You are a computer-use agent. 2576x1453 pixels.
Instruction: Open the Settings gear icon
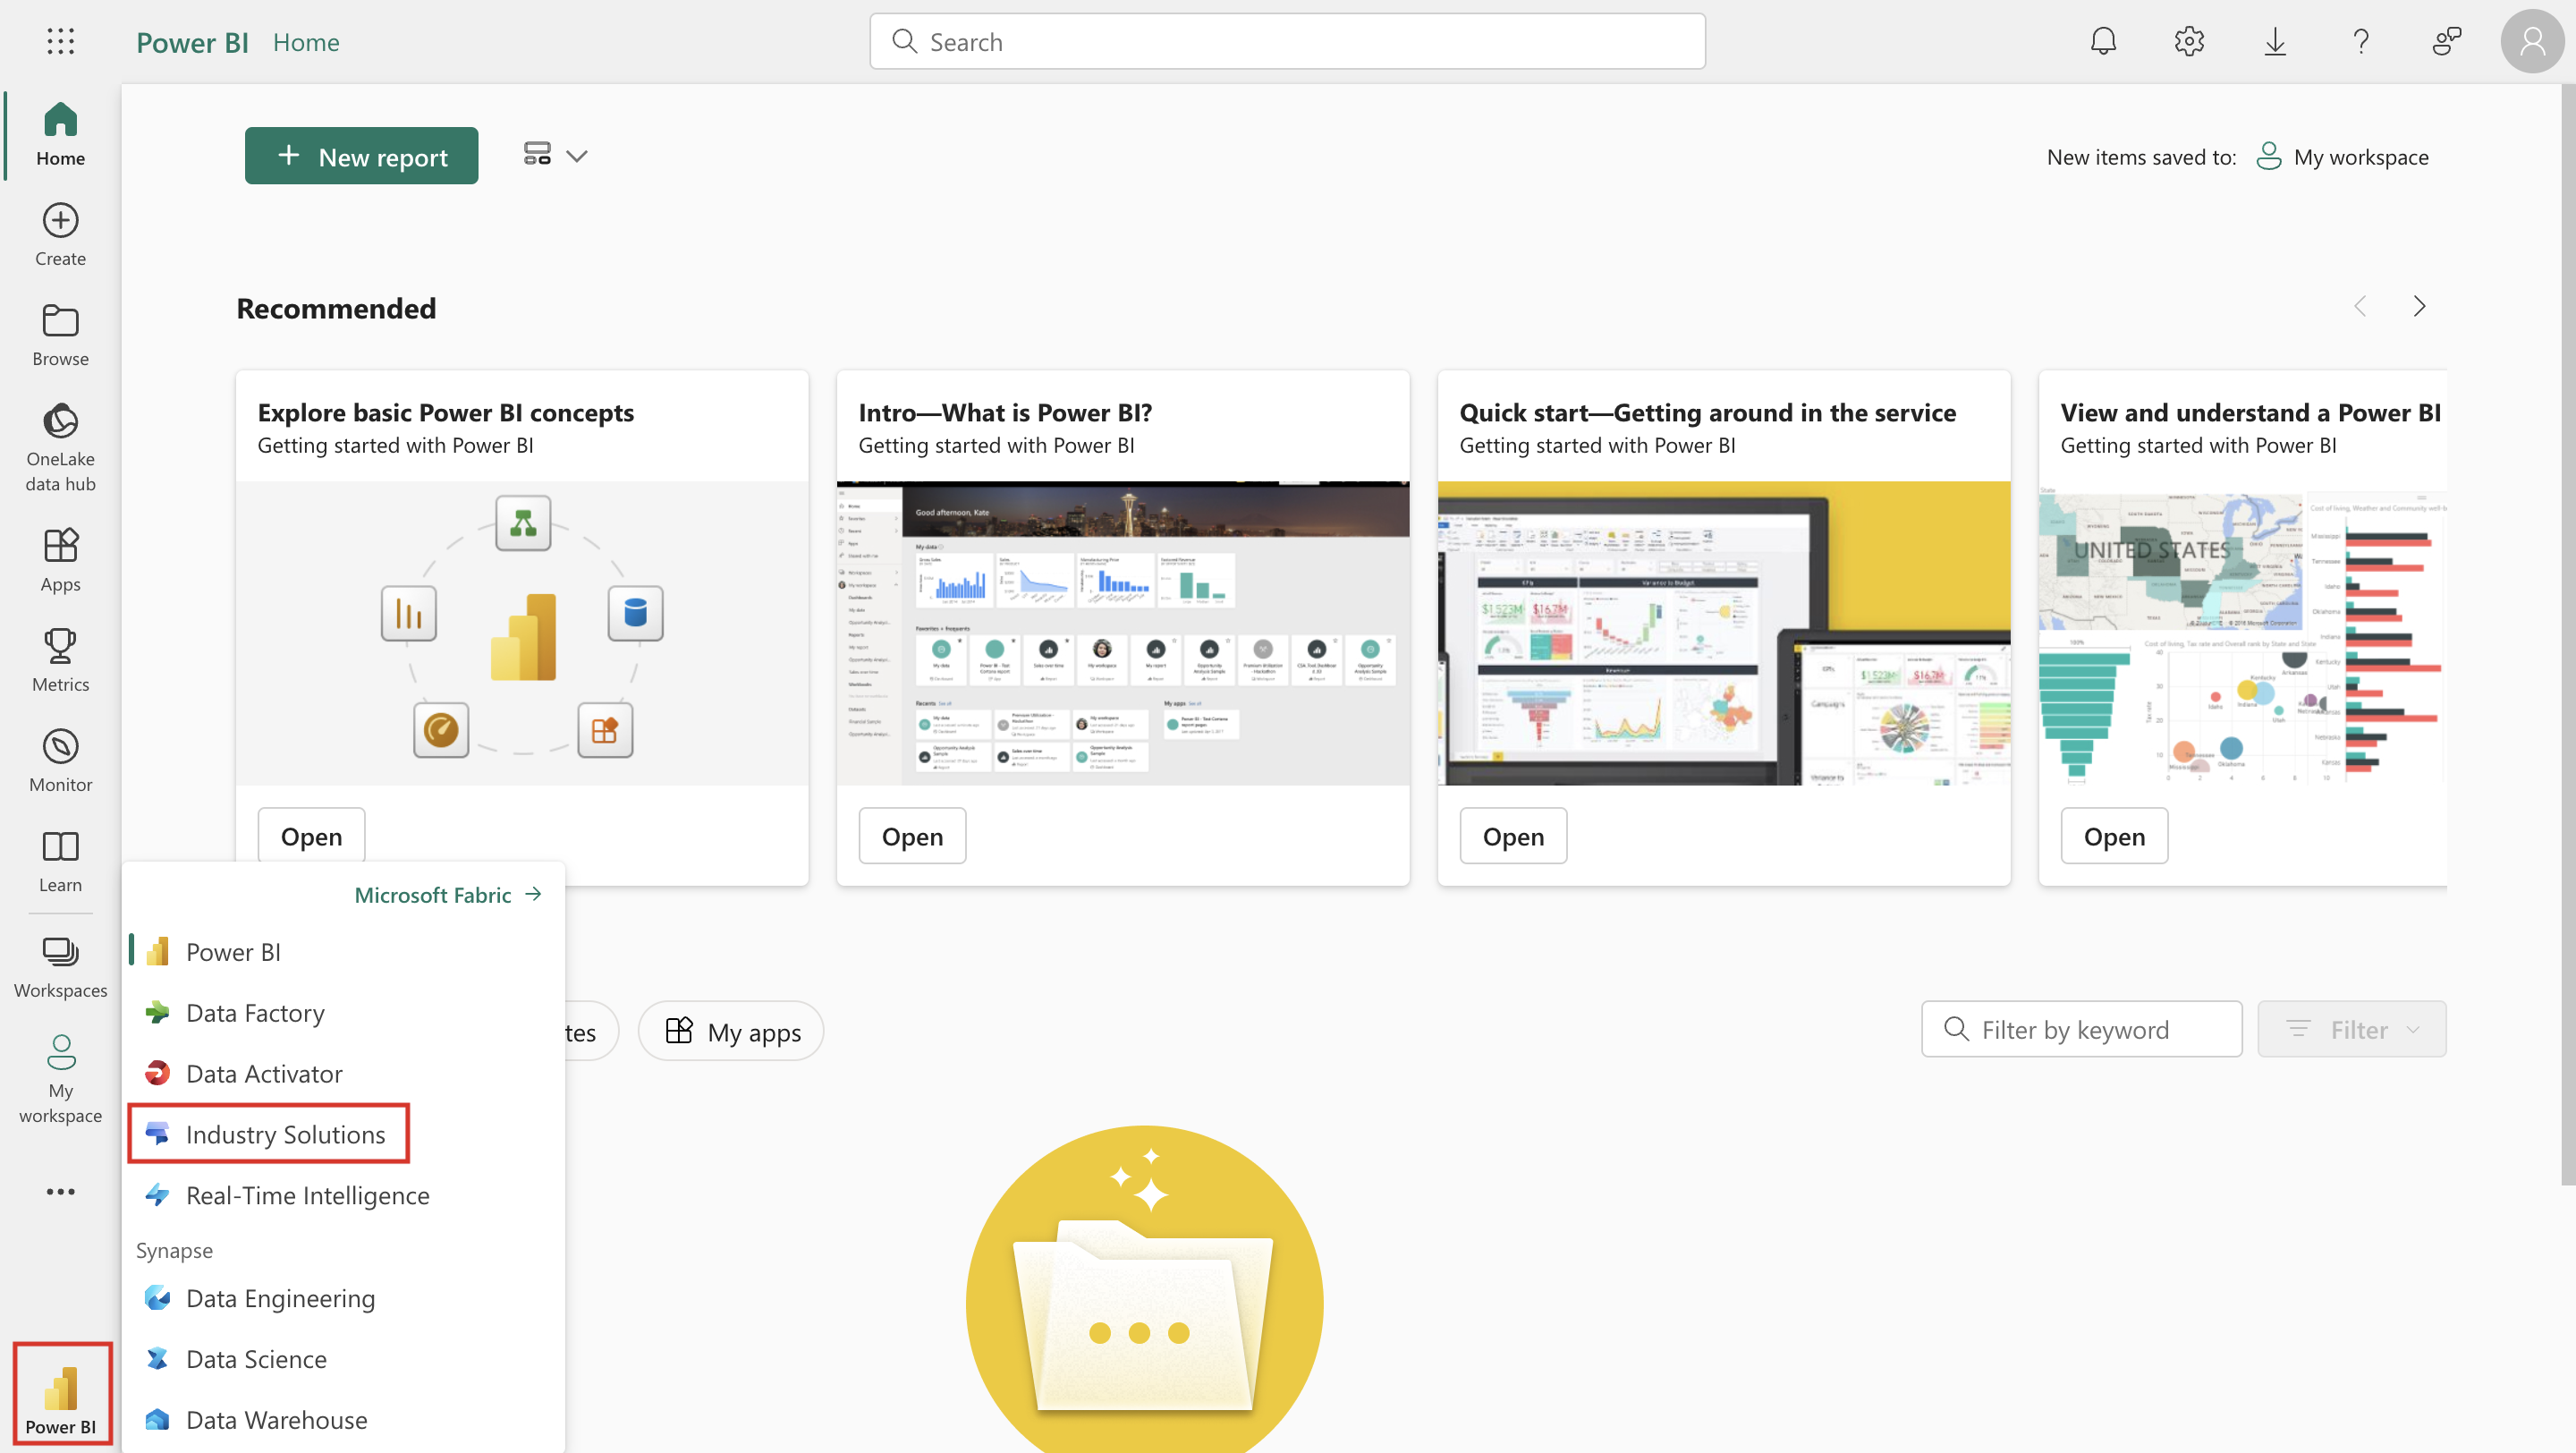coord(2189,41)
